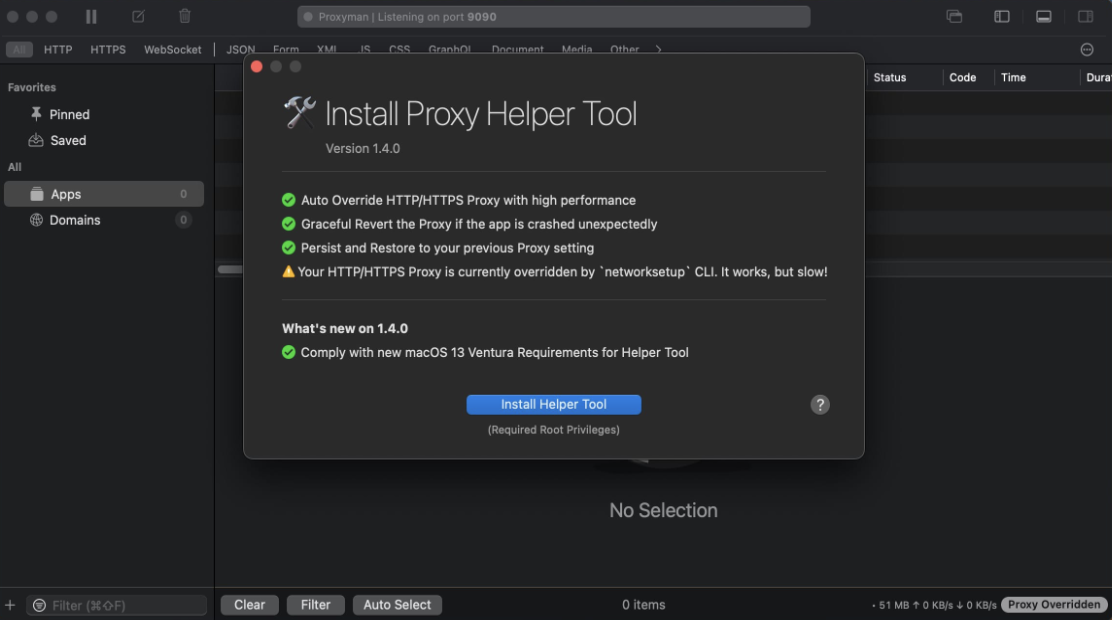Click the Code column header
The image size is (1112, 620).
pos(962,77)
